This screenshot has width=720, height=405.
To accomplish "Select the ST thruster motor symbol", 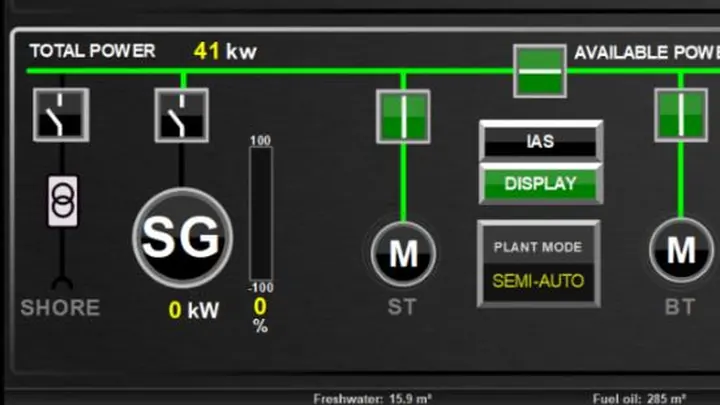I will (403, 254).
